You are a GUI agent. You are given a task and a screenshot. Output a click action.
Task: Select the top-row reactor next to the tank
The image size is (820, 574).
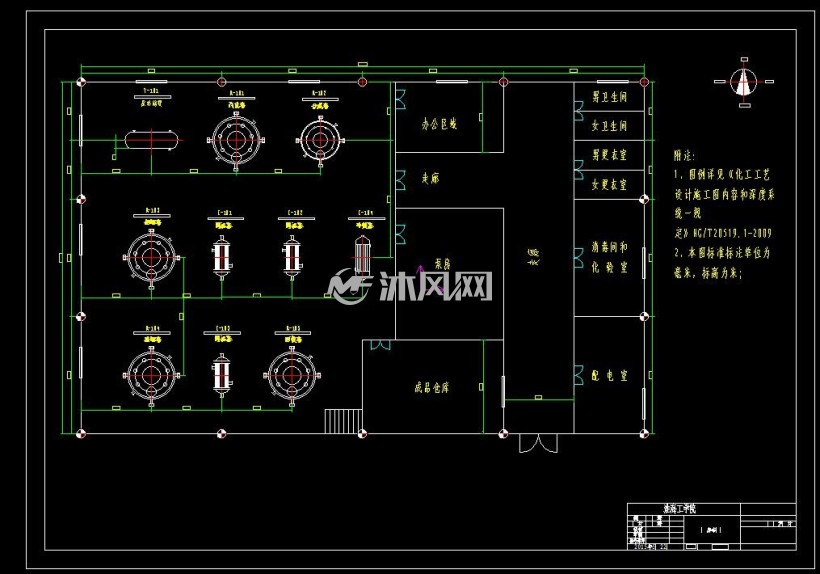[236, 140]
